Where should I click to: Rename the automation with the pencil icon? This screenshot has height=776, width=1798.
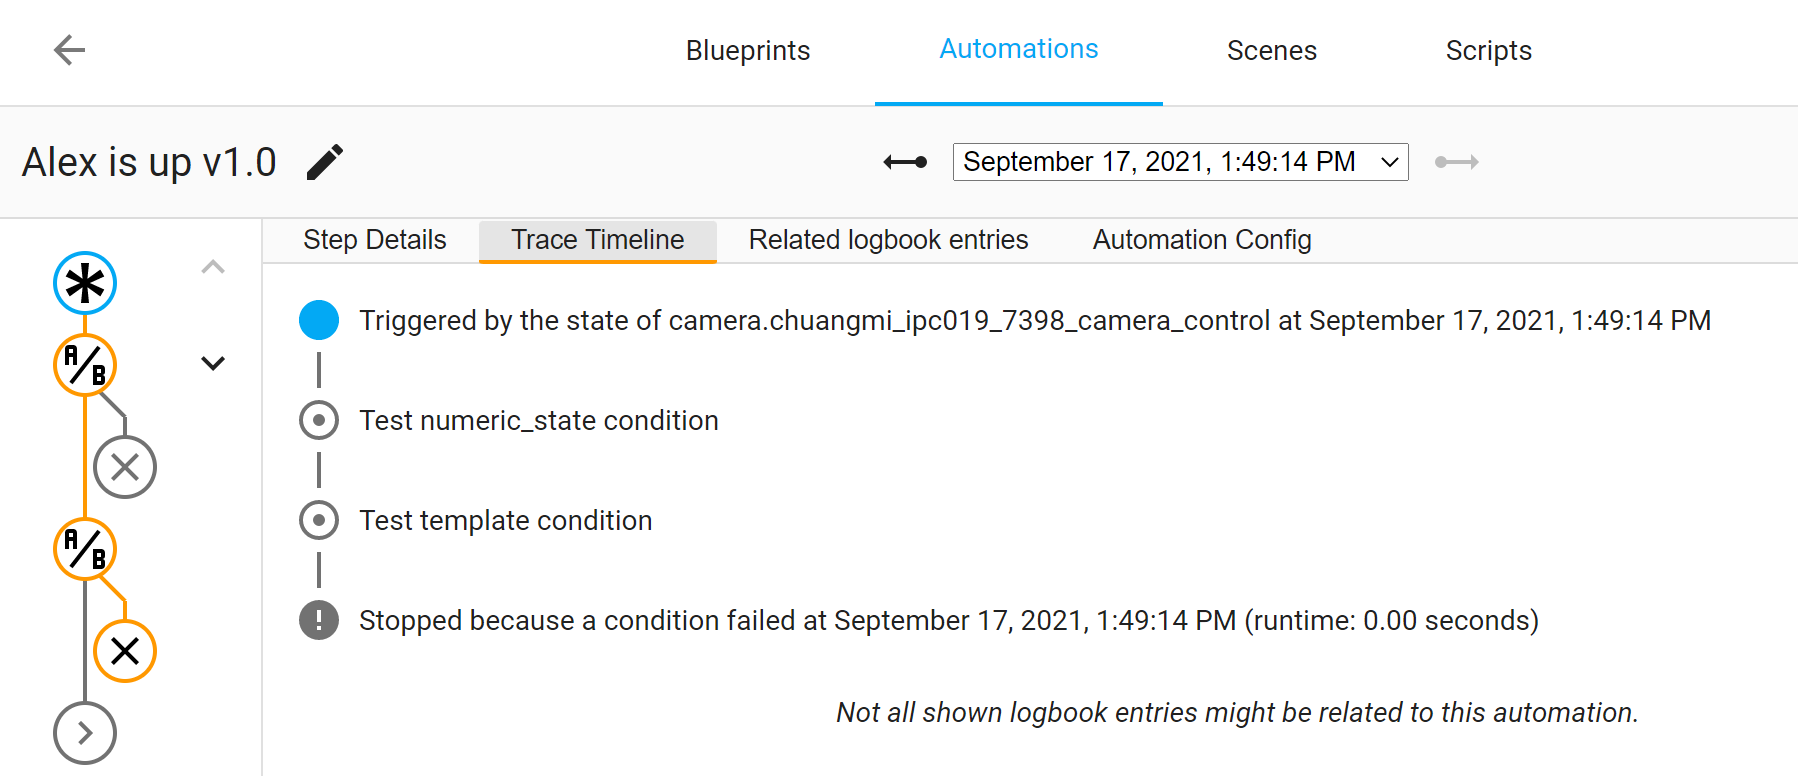point(325,160)
